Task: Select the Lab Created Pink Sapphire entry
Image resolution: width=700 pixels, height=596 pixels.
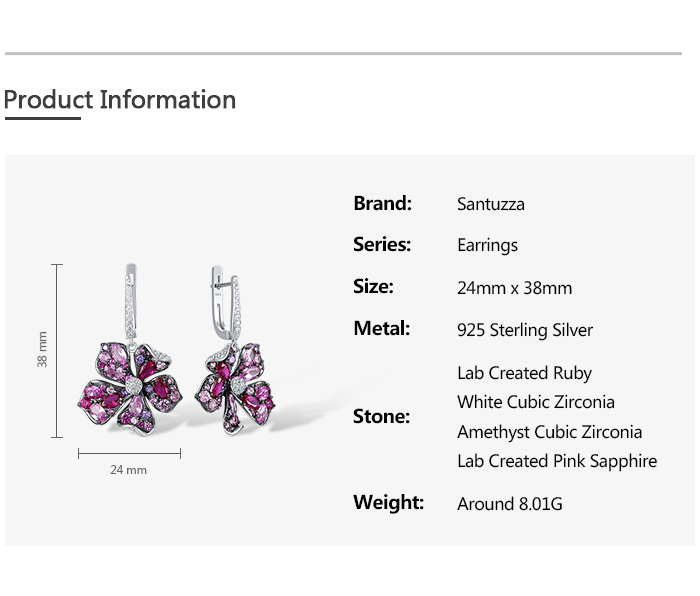Action: tap(557, 461)
